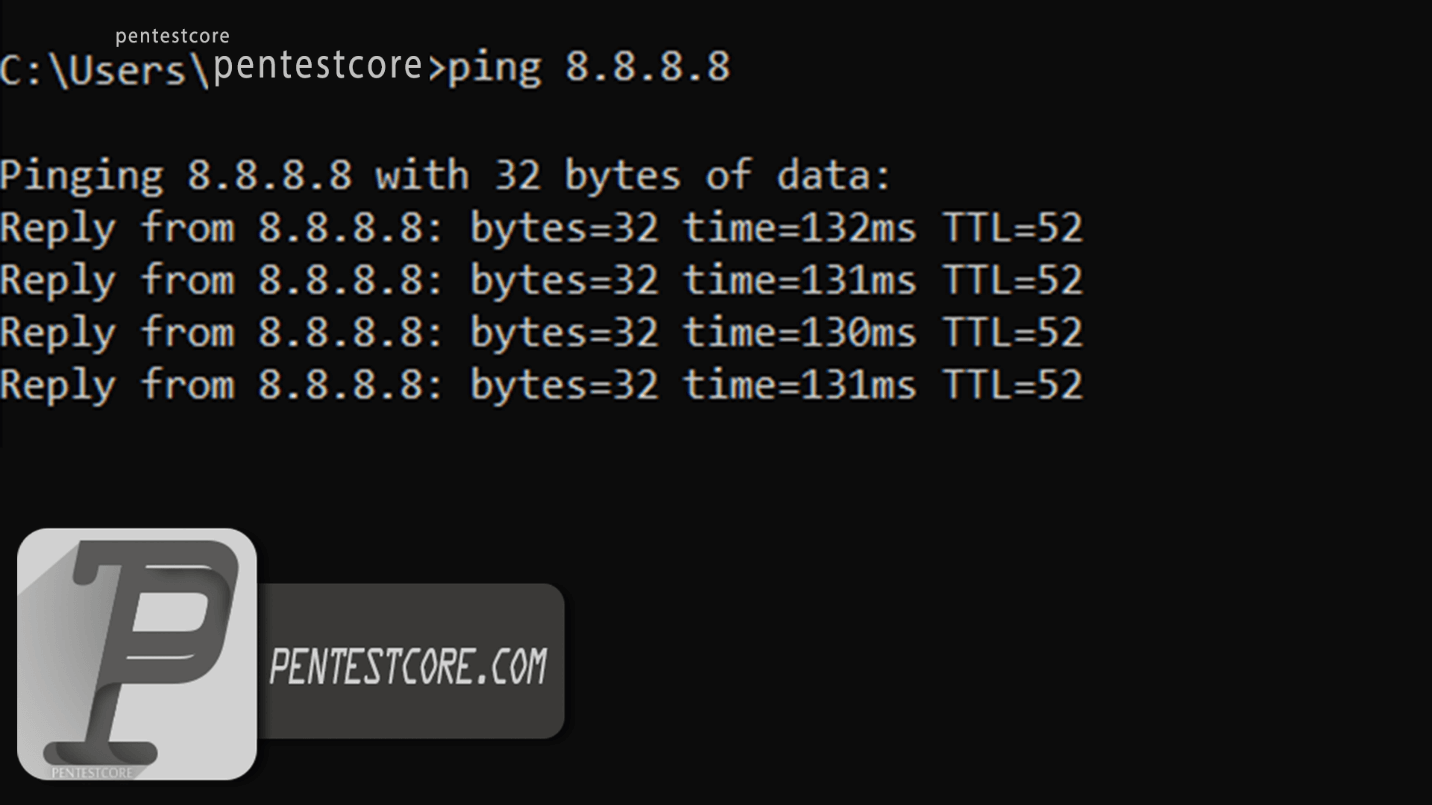Click the large pentestcore username in prompt
Image resolution: width=1432 pixels, height=805 pixels.
coord(318,65)
